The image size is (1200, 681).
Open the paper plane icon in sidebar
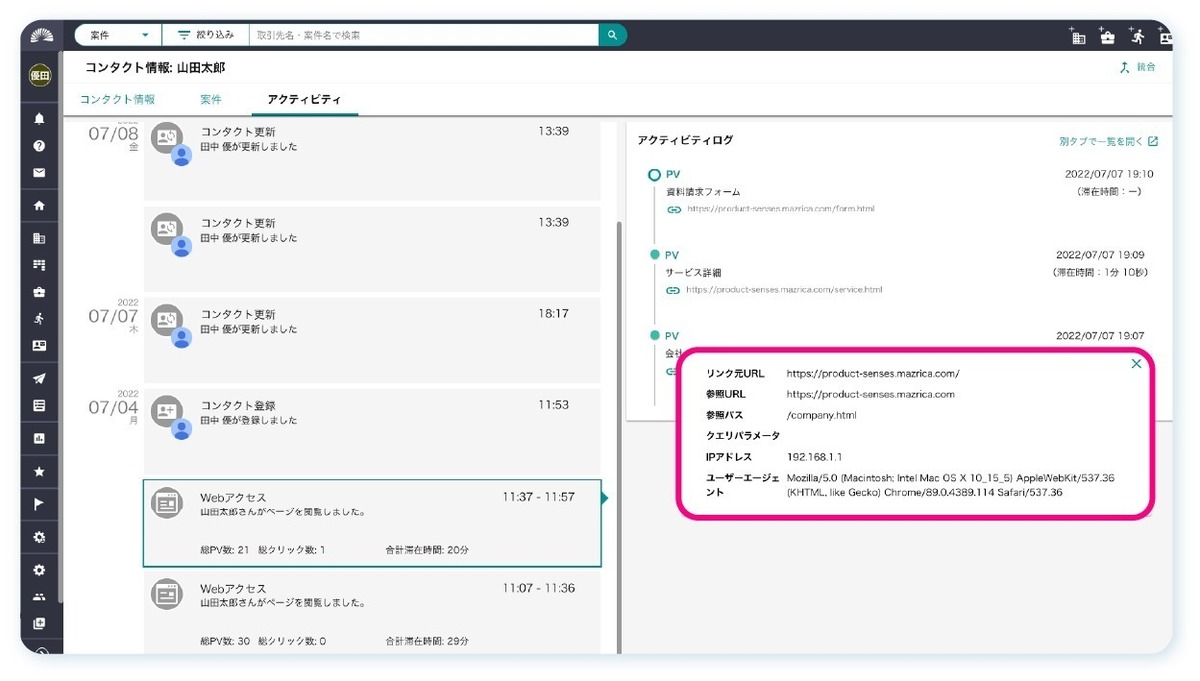click(39, 378)
